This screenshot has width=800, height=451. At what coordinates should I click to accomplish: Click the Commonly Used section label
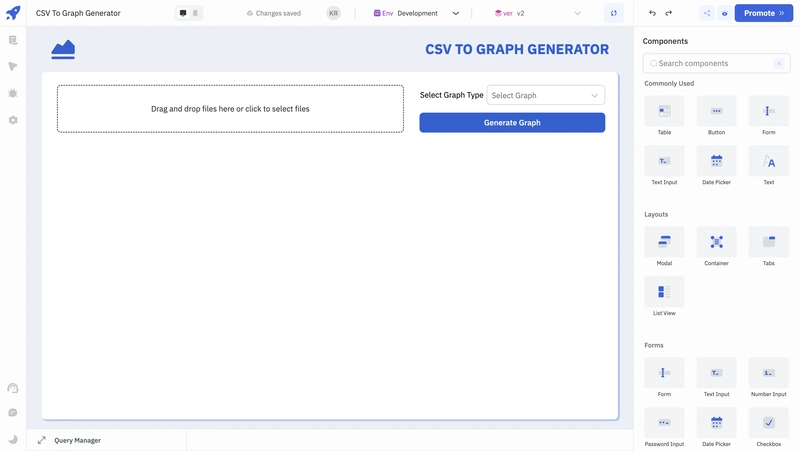point(669,83)
